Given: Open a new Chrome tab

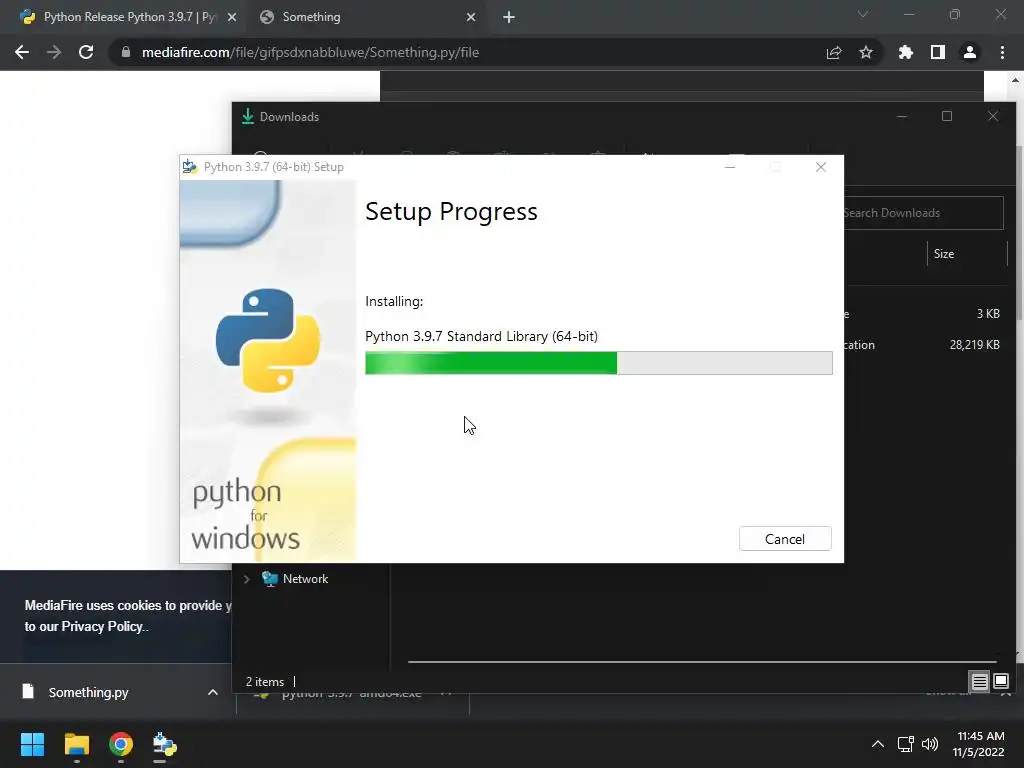Looking at the screenshot, I should (x=509, y=17).
